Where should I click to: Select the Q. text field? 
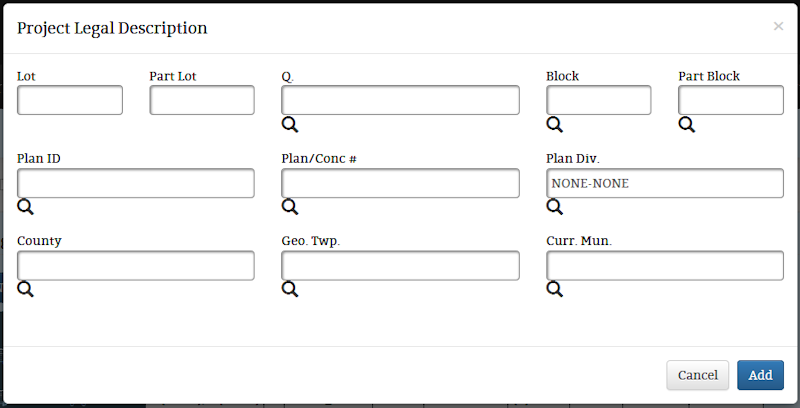401,100
